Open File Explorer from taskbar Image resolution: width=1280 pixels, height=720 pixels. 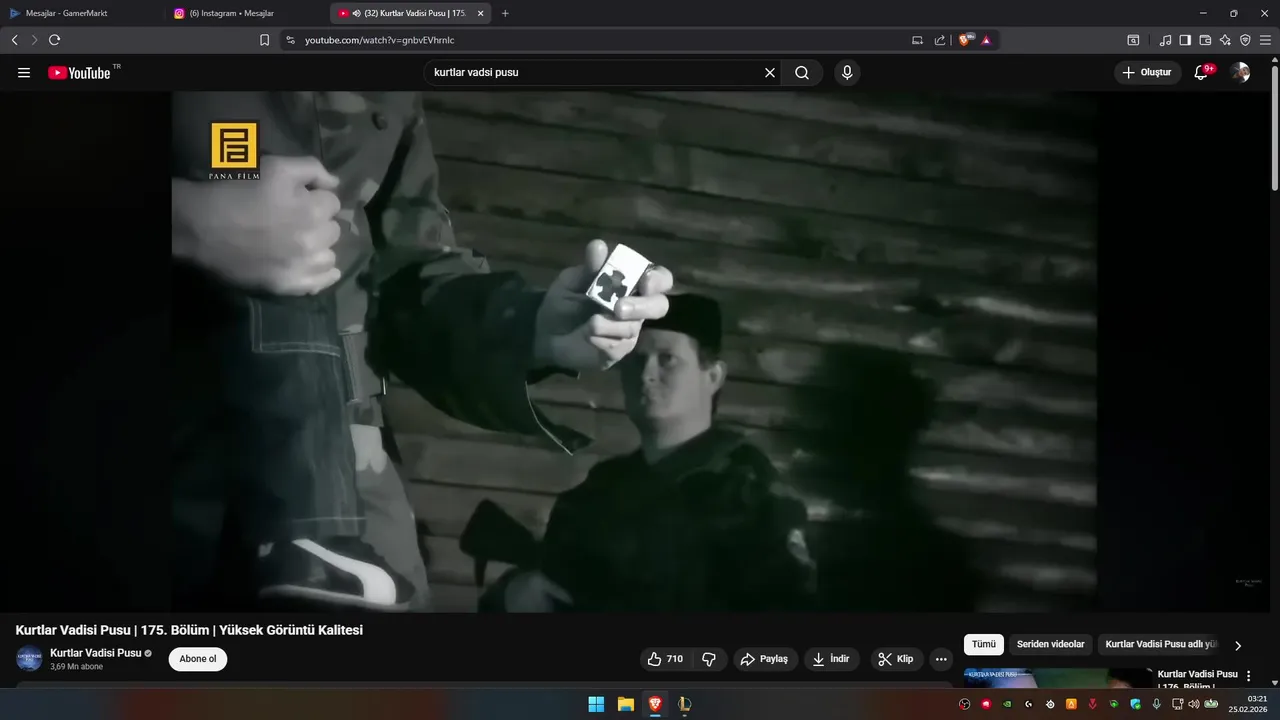coord(625,704)
